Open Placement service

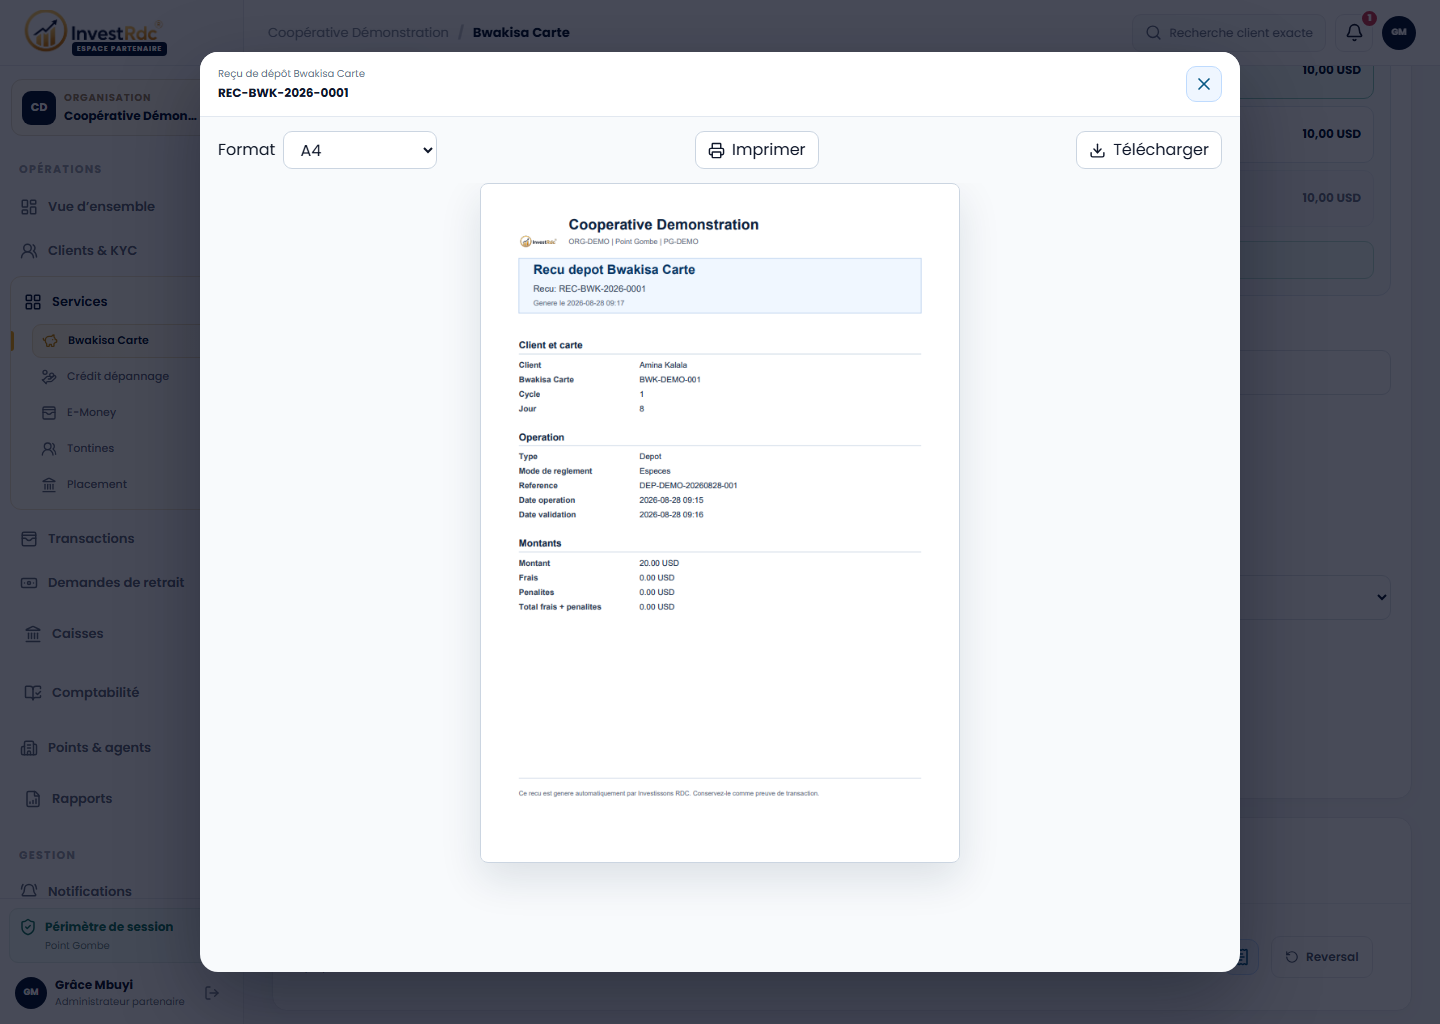(x=96, y=485)
